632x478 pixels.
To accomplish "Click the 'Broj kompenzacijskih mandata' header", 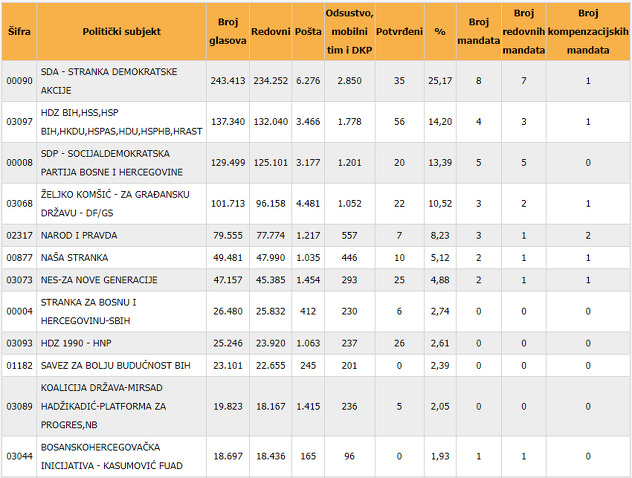I will [588, 31].
